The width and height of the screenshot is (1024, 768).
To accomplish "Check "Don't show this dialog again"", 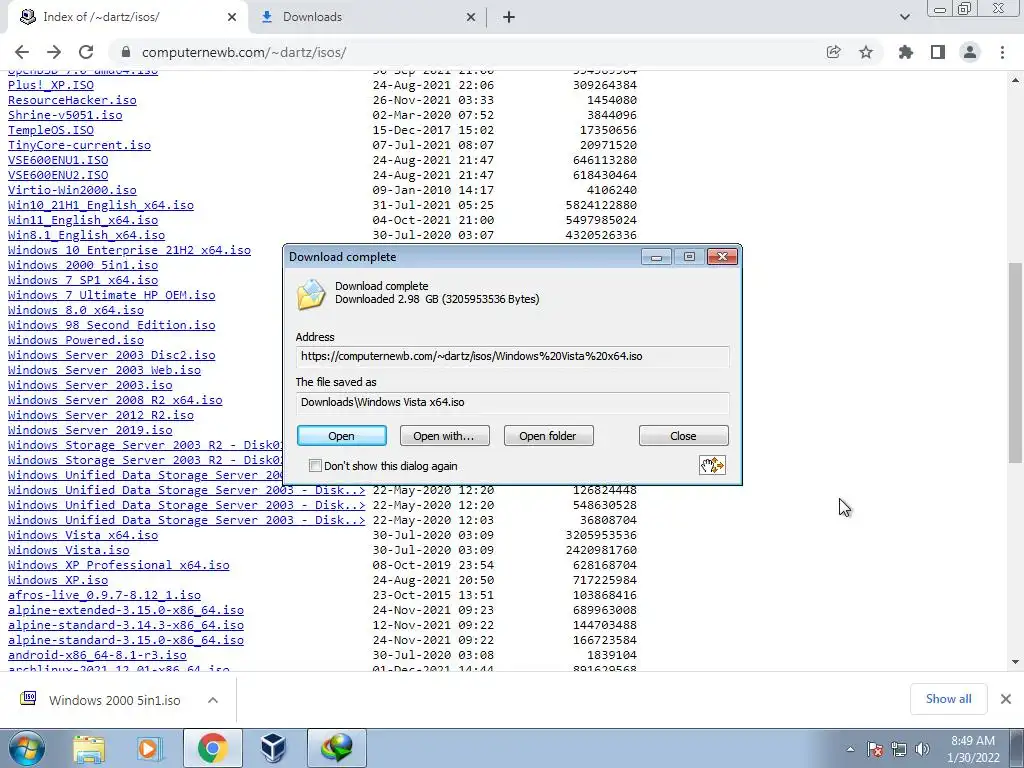I will pyautogui.click(x=315, y=466).
